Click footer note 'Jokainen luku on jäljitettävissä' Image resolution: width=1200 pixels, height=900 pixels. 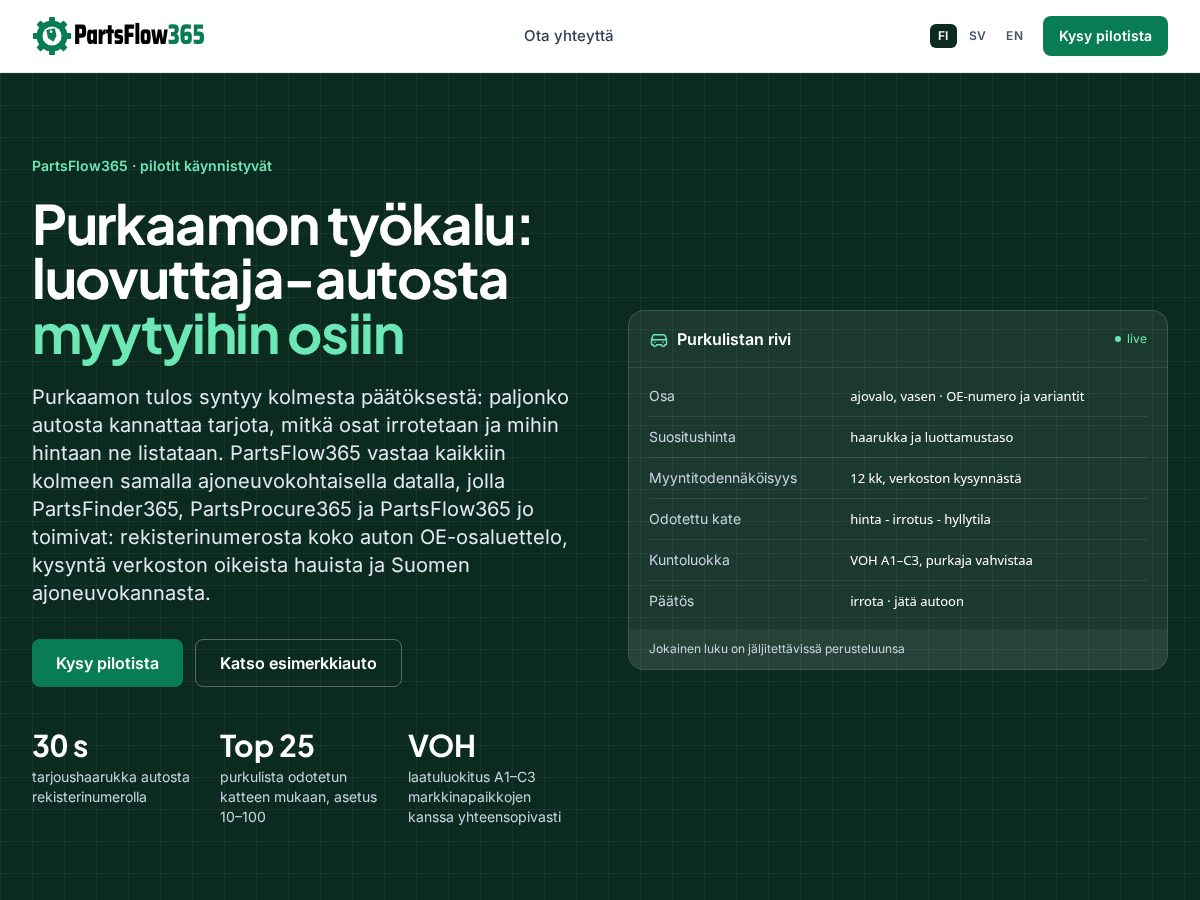[x=777, y=648]
